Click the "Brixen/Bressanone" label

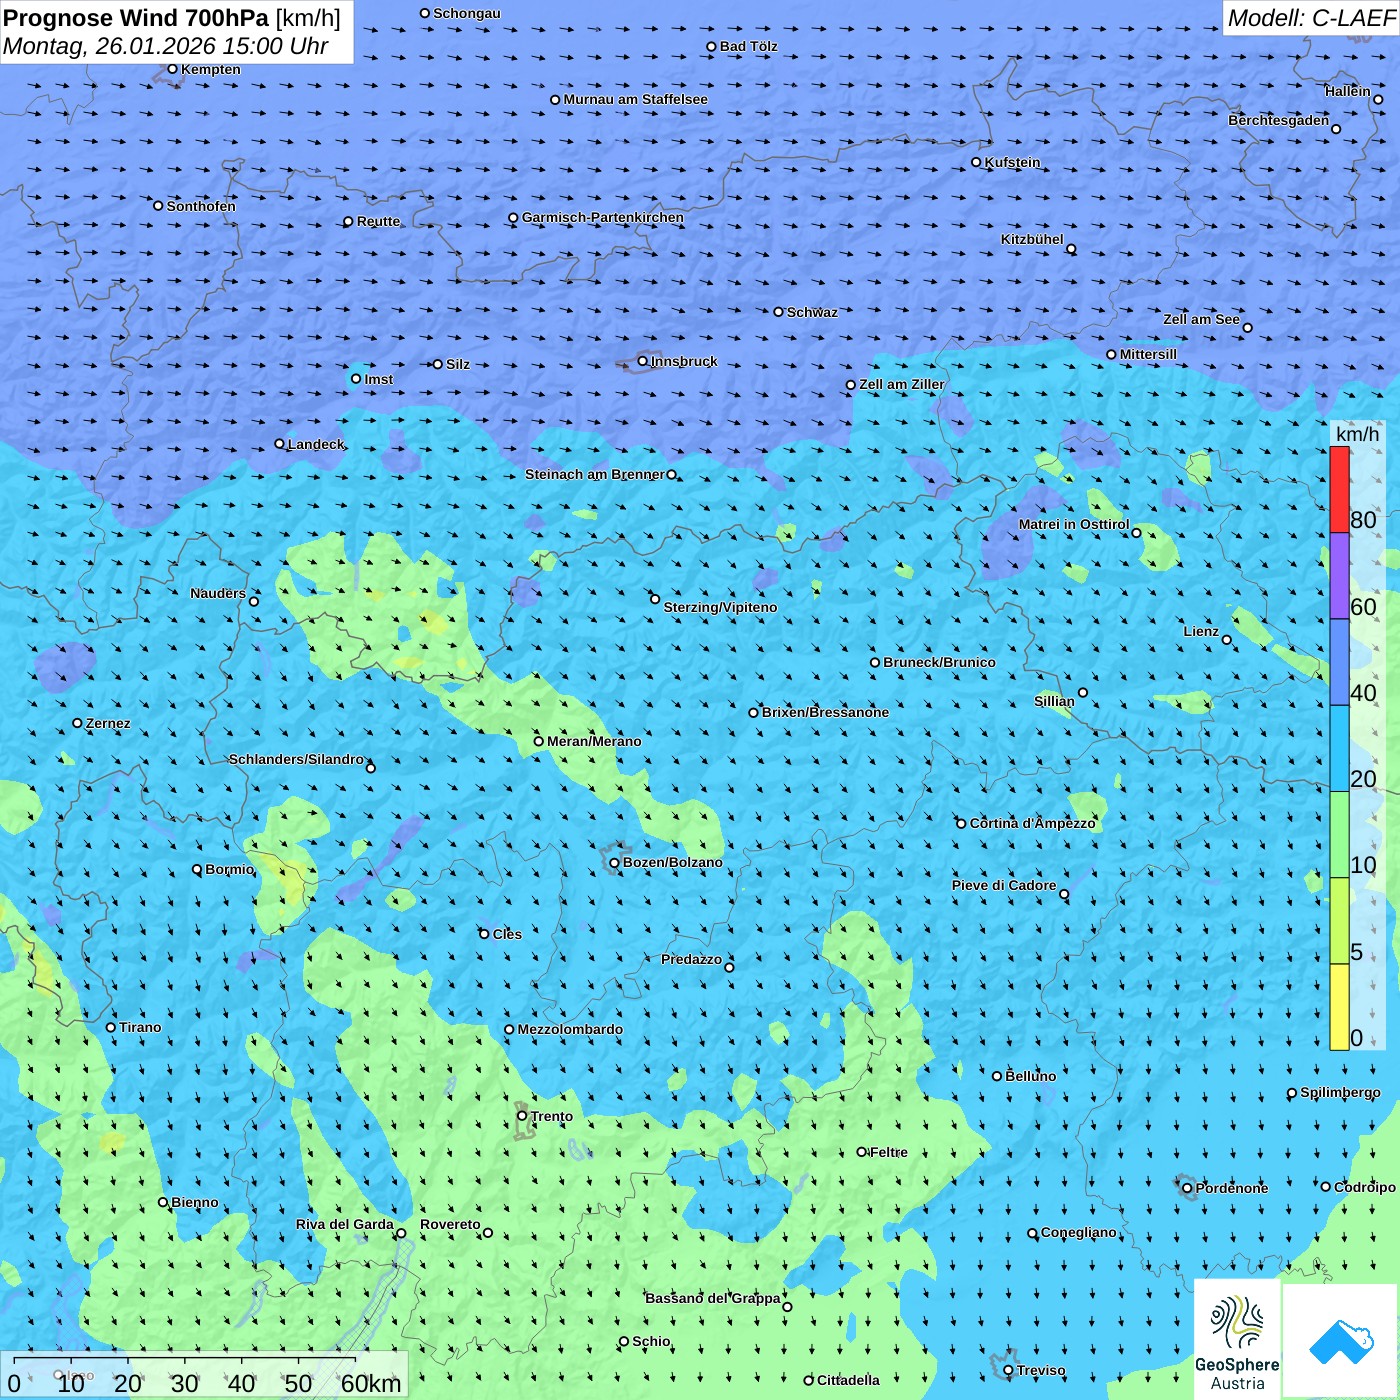click(826, 712)
